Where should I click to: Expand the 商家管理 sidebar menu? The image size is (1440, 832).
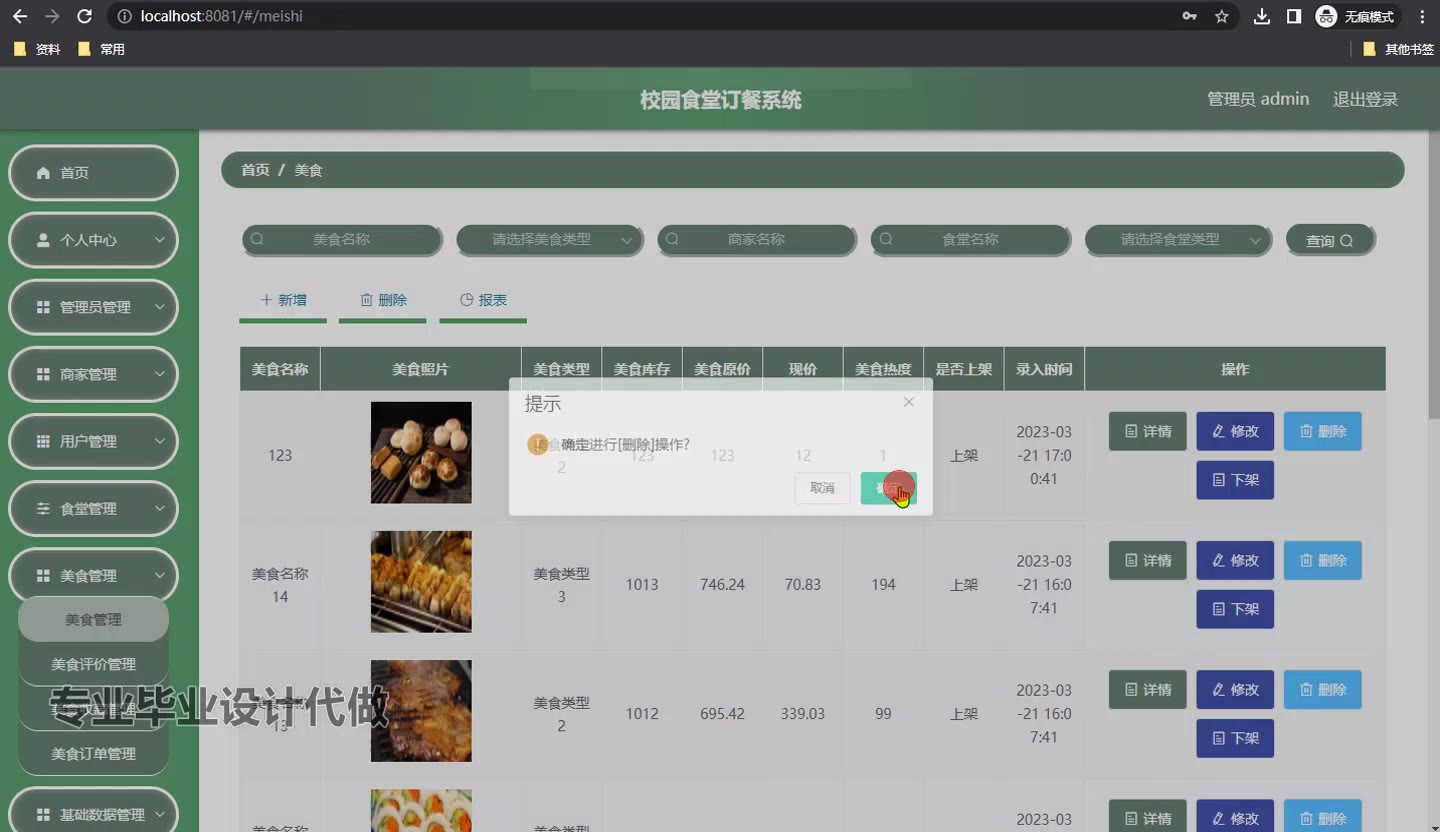pos(93,374)
